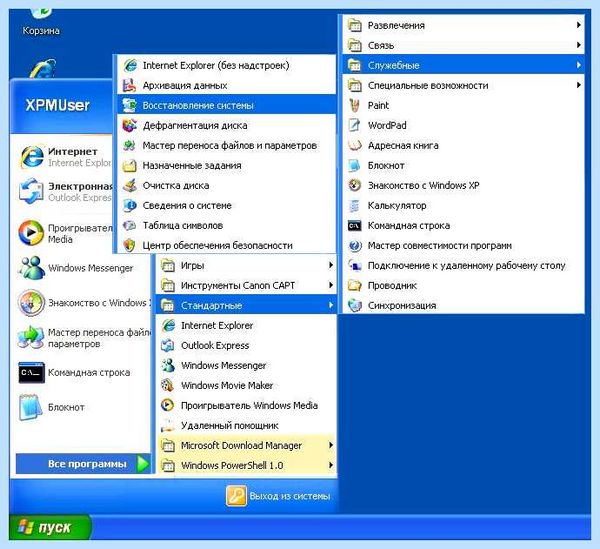Click the Корзина desktop icon
Viewport: 600px width, 549px height.
coord(41,22)
